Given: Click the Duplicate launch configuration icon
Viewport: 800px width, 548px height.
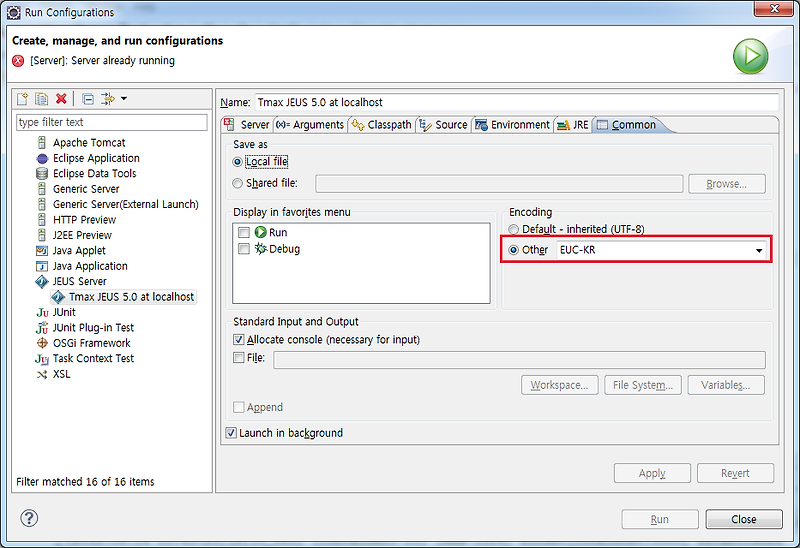Looking at the screenshot, I should (x=41, y=98).
